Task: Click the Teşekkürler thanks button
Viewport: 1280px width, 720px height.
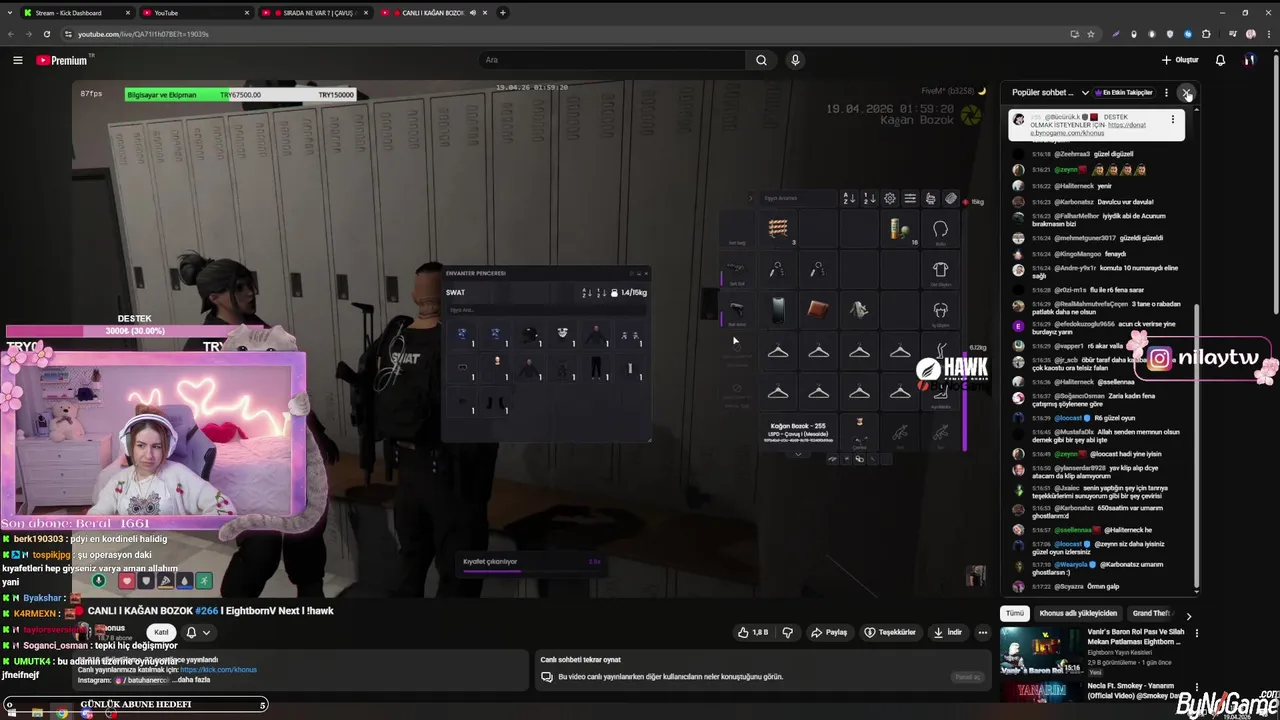Action: pos(890,632)
